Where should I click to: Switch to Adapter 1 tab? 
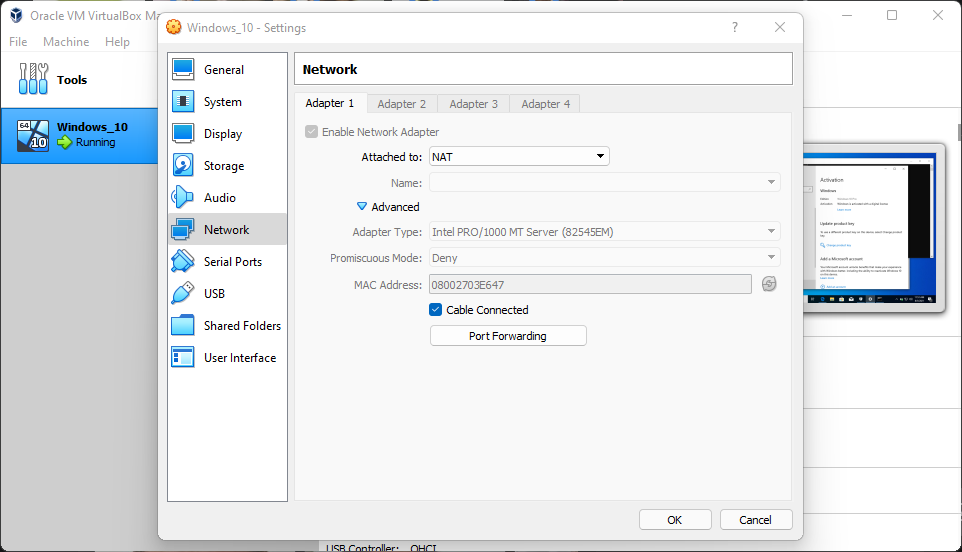pos(330,103)
